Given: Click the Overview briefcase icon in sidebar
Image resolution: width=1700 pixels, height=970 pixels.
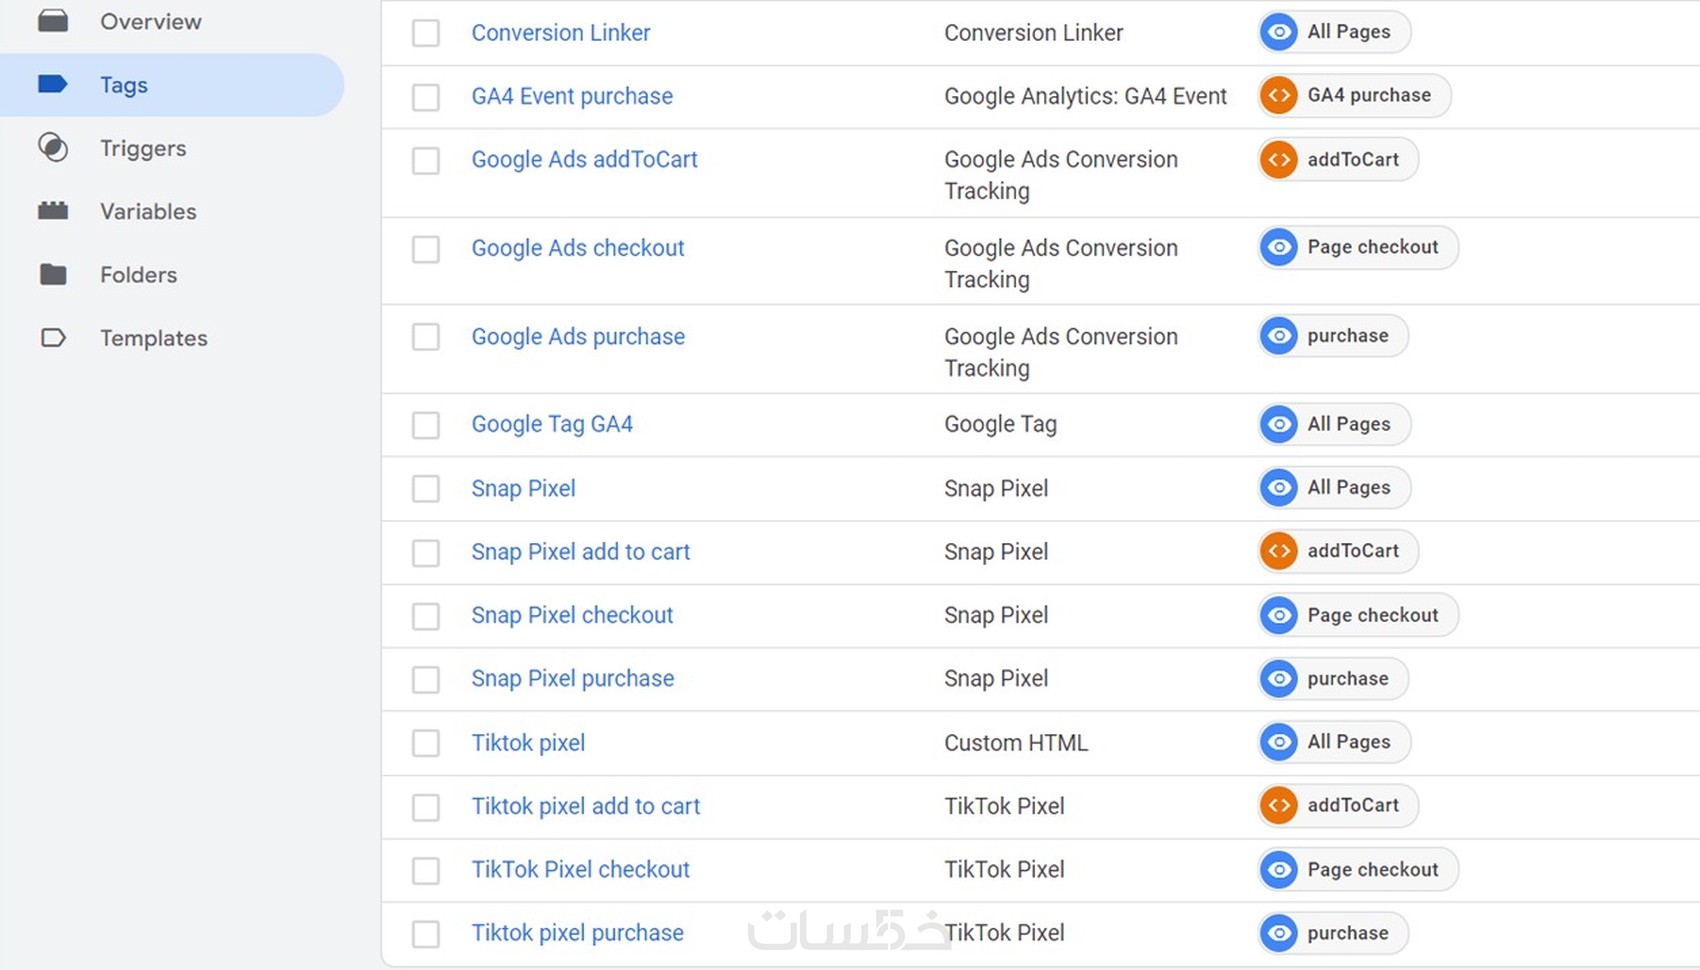Looking at the screenshot, I should coord(53,20).
